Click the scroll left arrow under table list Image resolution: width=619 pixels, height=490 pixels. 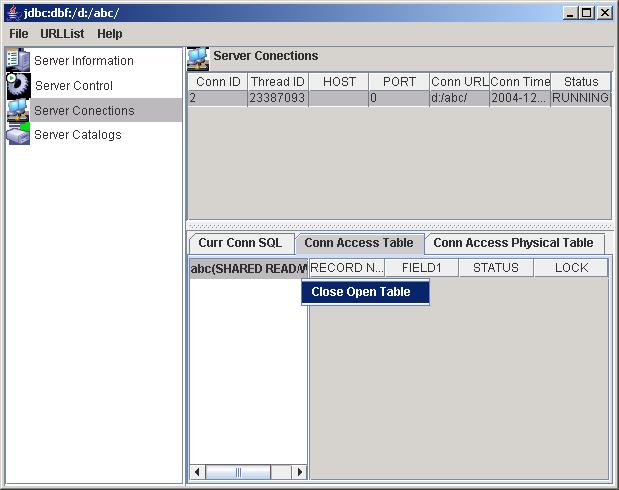point(197,472)
